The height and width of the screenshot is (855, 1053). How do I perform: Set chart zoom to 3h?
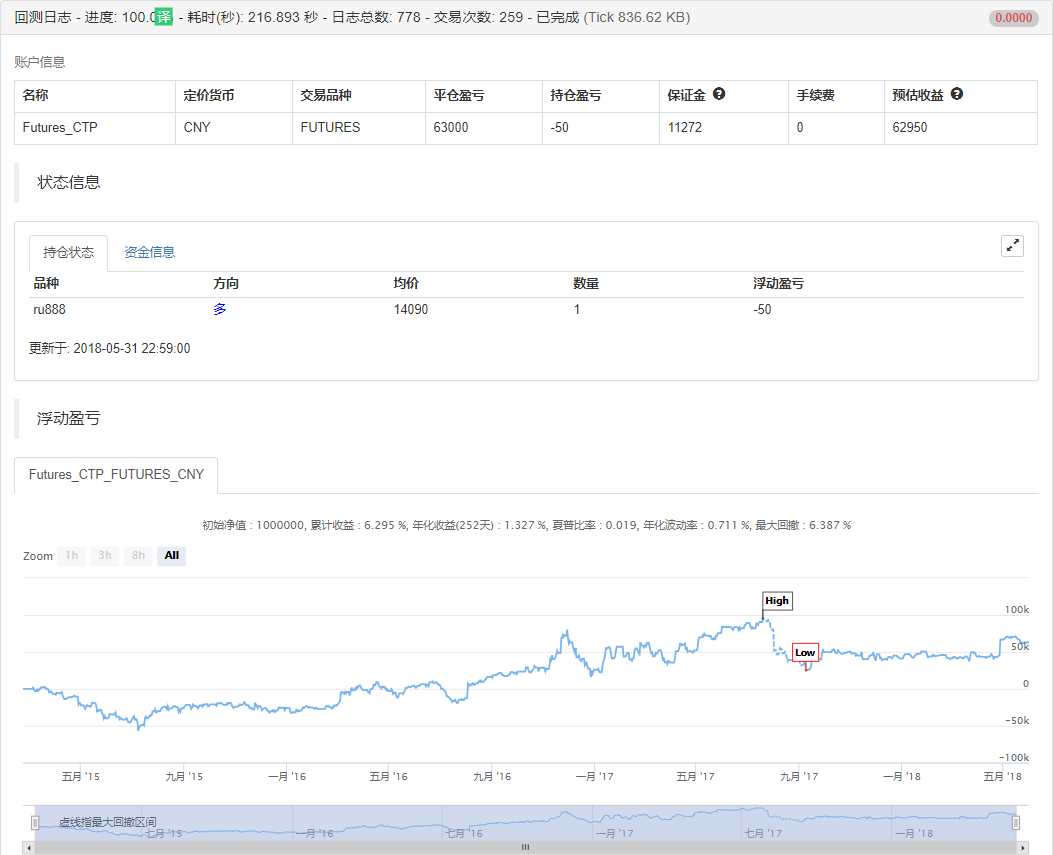coord(105,556)
